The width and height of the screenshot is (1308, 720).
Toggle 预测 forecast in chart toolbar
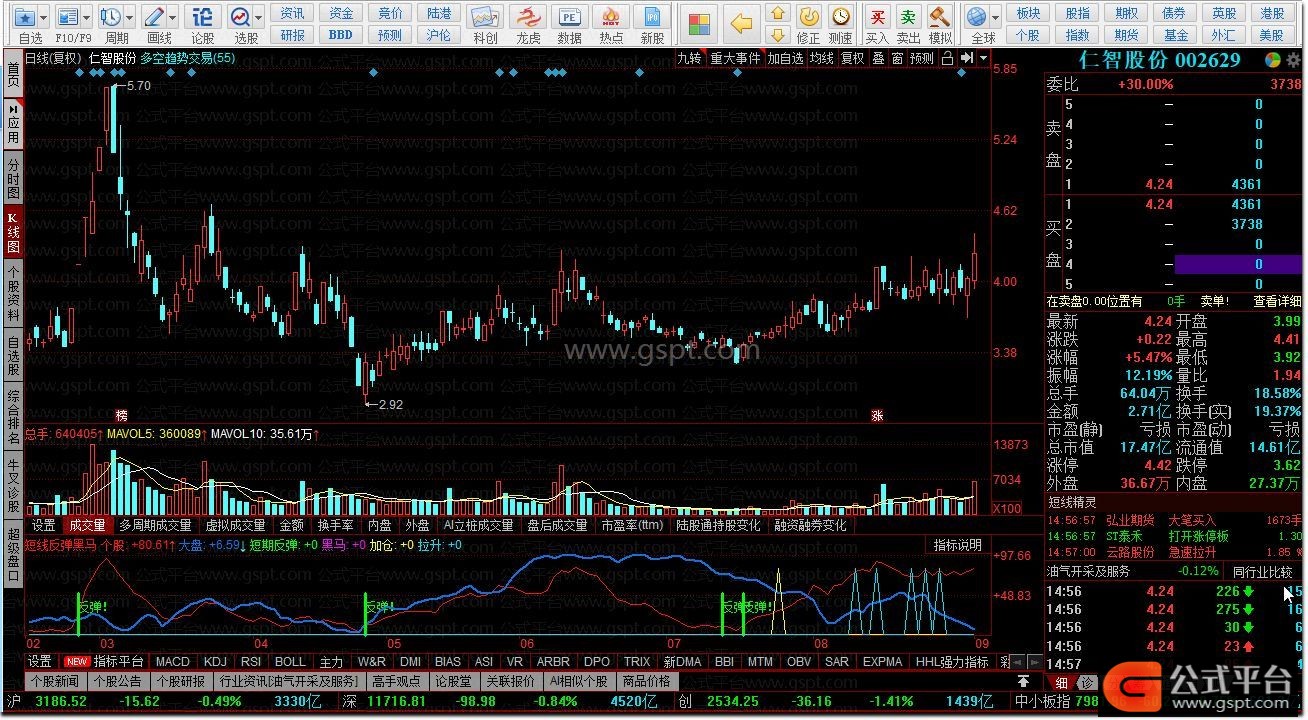coord(922,59)
